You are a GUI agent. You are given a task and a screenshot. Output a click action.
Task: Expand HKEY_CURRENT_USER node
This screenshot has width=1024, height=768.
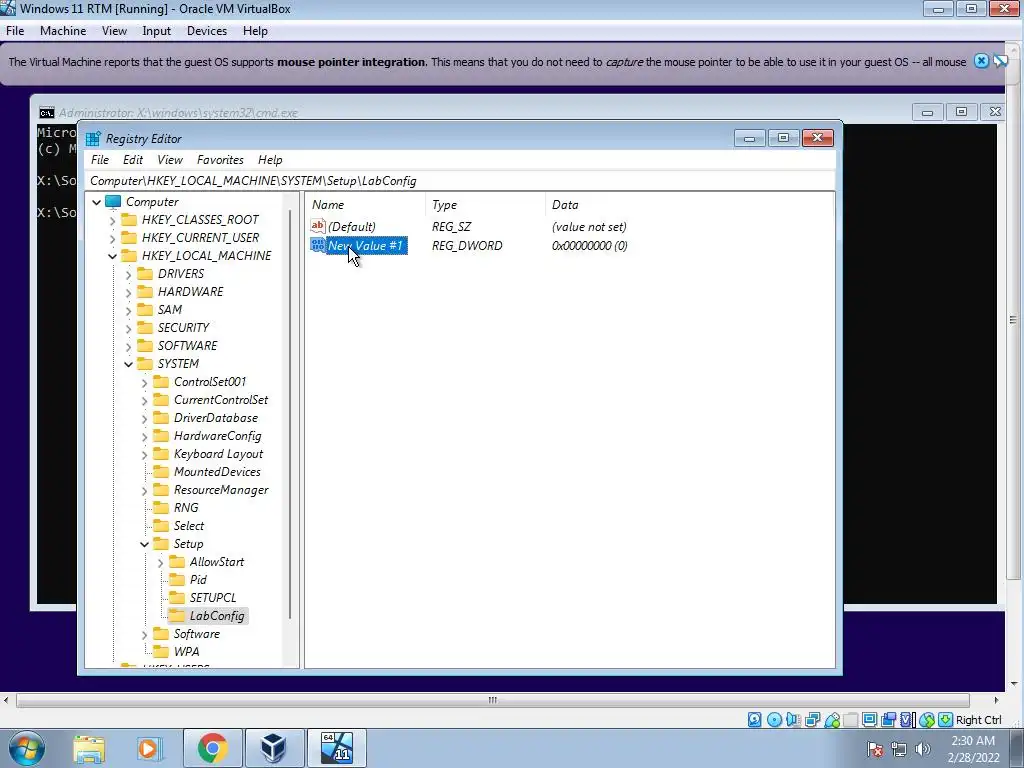point(112,238)
